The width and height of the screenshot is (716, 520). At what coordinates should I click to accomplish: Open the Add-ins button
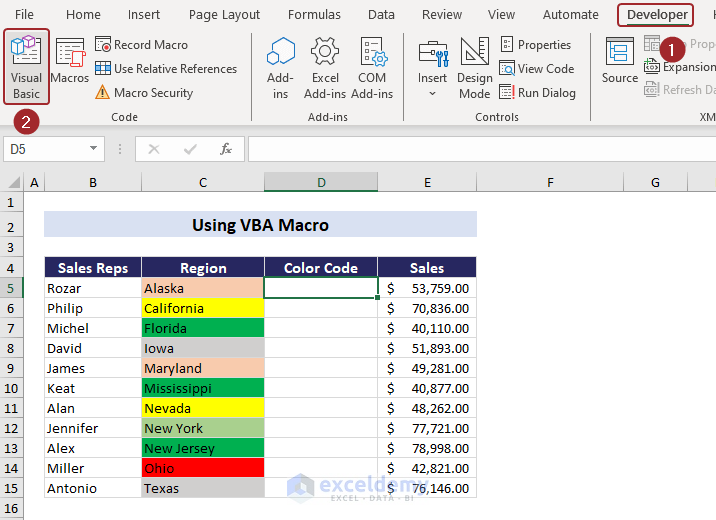coord(280,68)
